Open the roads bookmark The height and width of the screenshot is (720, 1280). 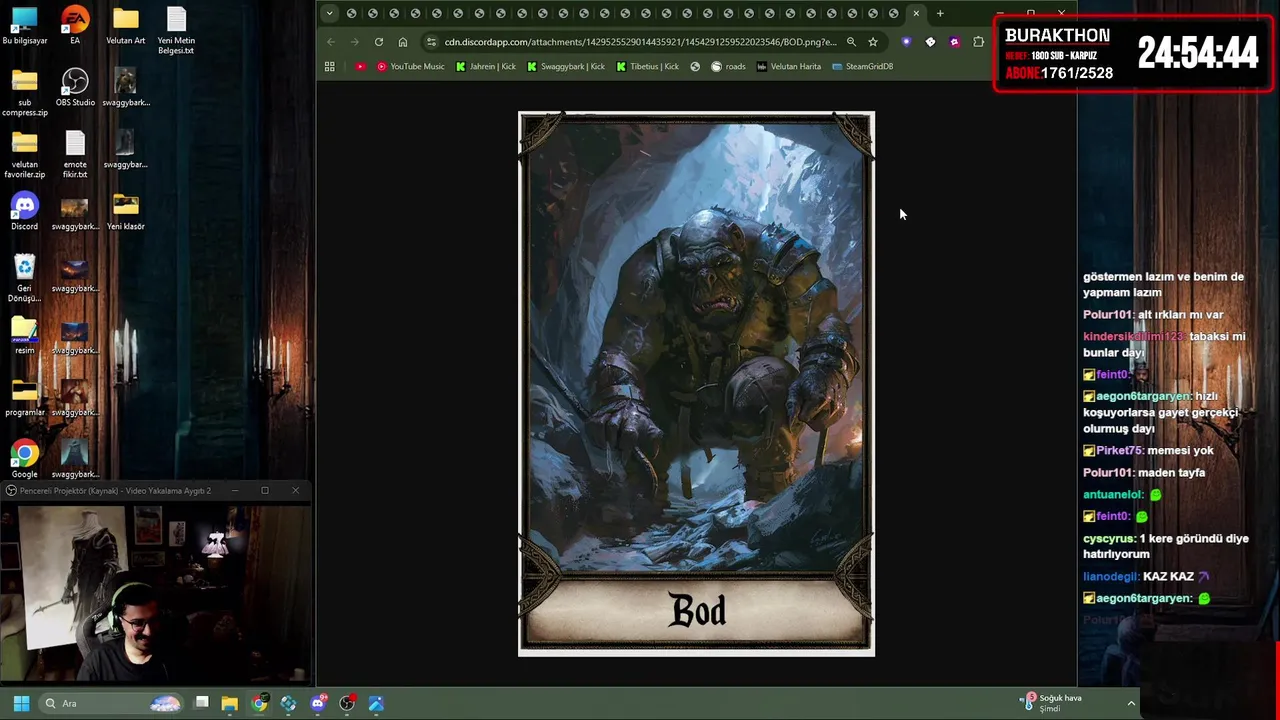(x=728, y=66)
